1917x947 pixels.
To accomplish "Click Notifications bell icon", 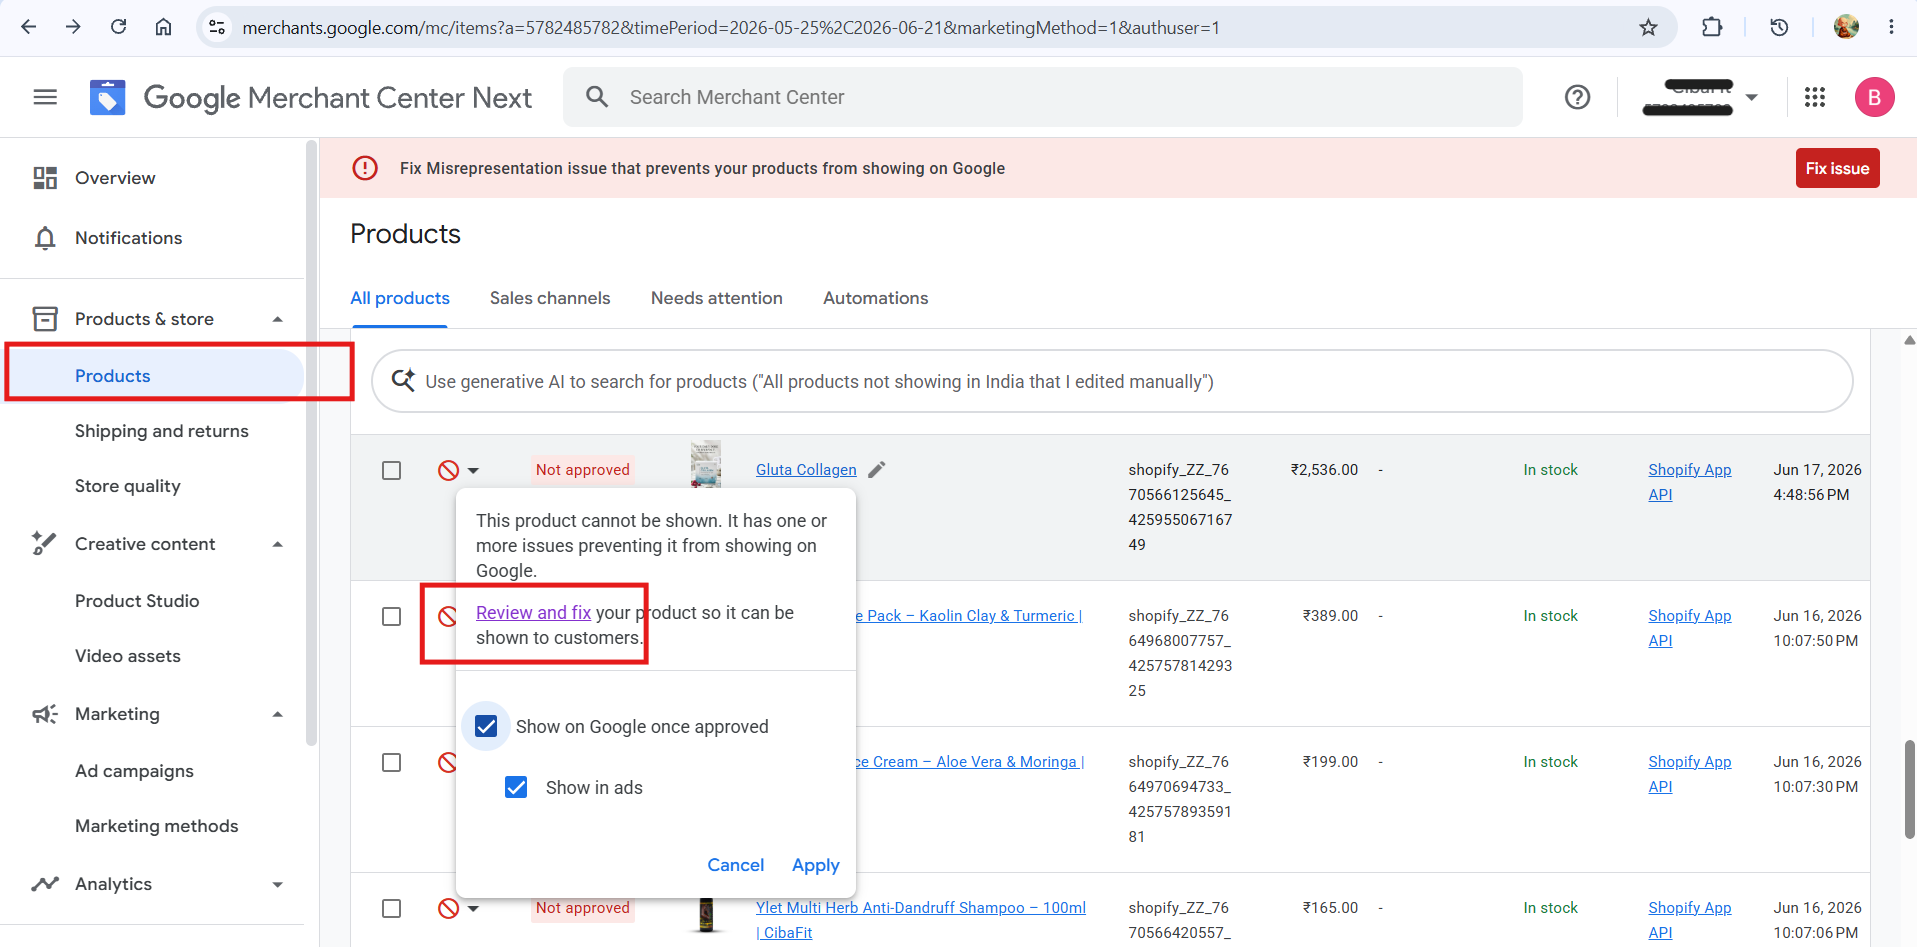I will (x=45, y=238).
